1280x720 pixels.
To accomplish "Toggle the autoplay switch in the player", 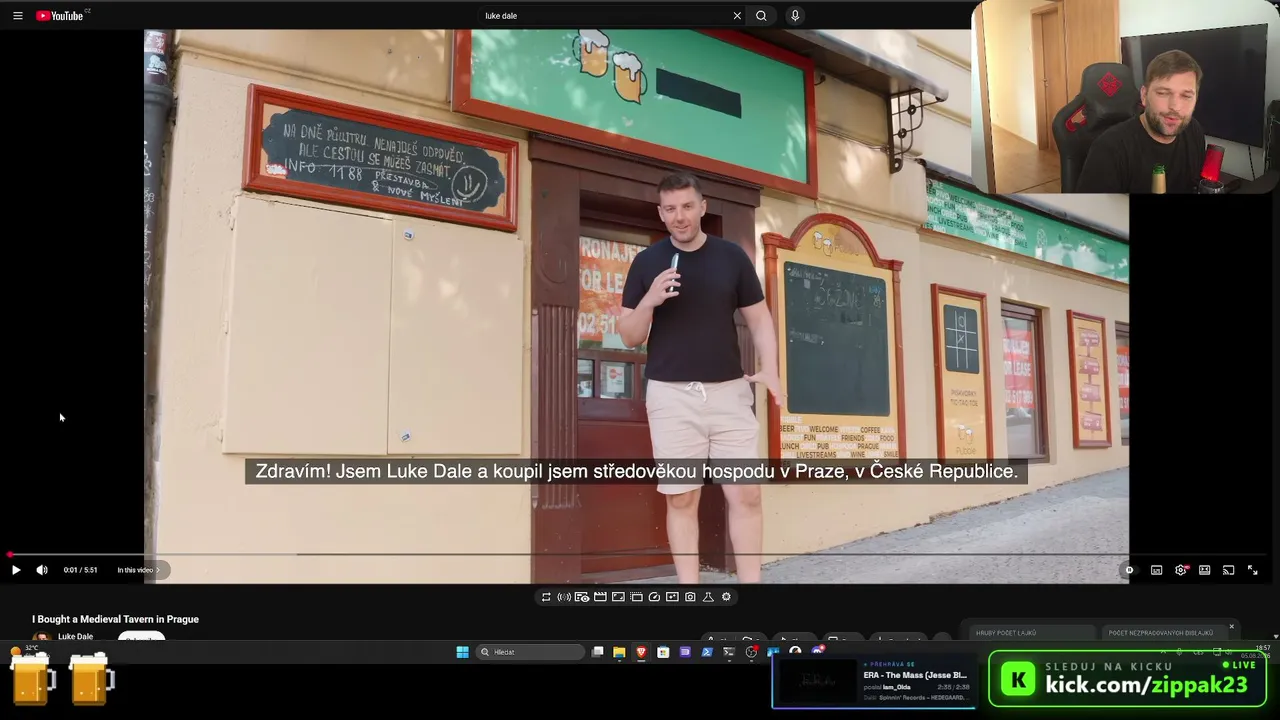I will (x=1130, y=570).
